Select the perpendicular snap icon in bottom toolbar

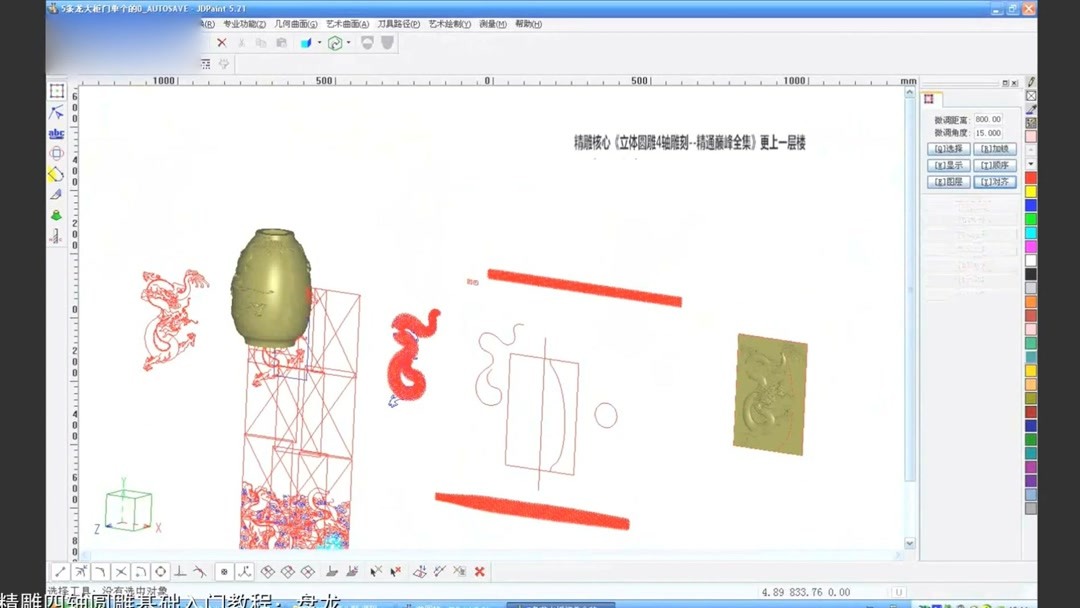tap(181, 572)
